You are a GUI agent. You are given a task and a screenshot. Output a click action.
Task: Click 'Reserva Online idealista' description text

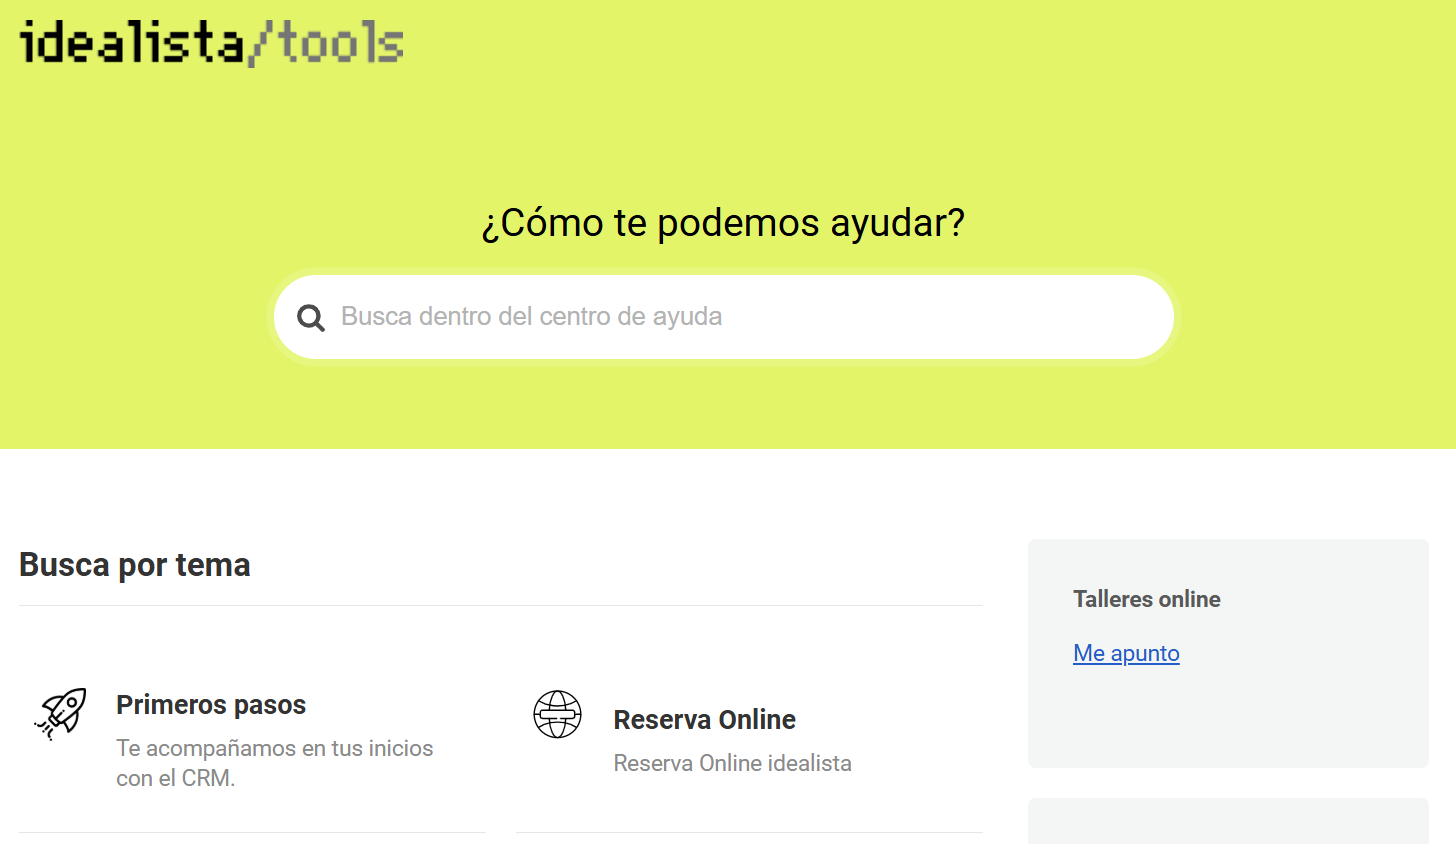click(733, 763)
